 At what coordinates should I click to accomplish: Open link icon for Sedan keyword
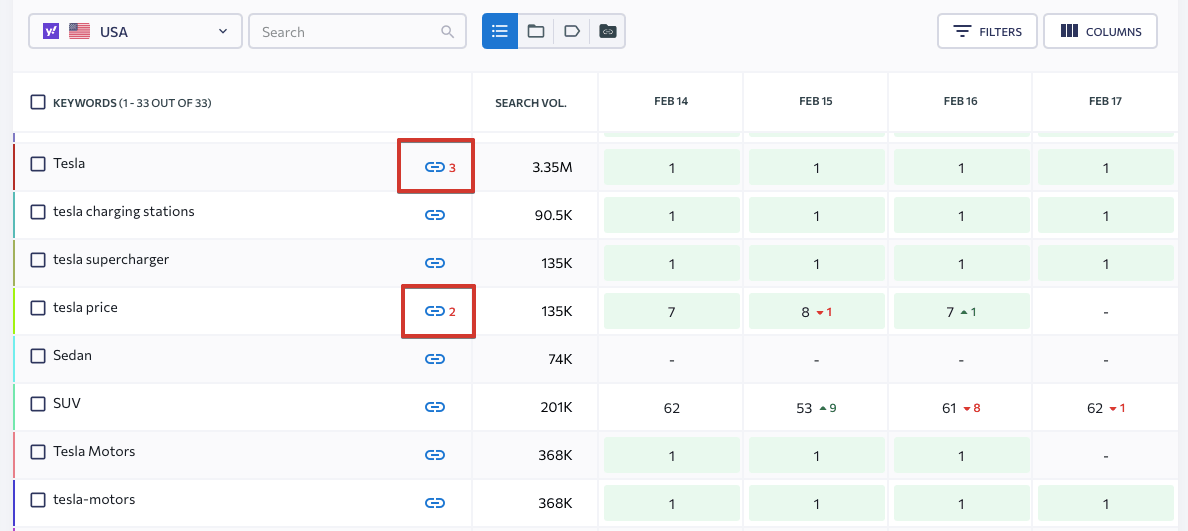pyautogui.click(x=434, y=359)
